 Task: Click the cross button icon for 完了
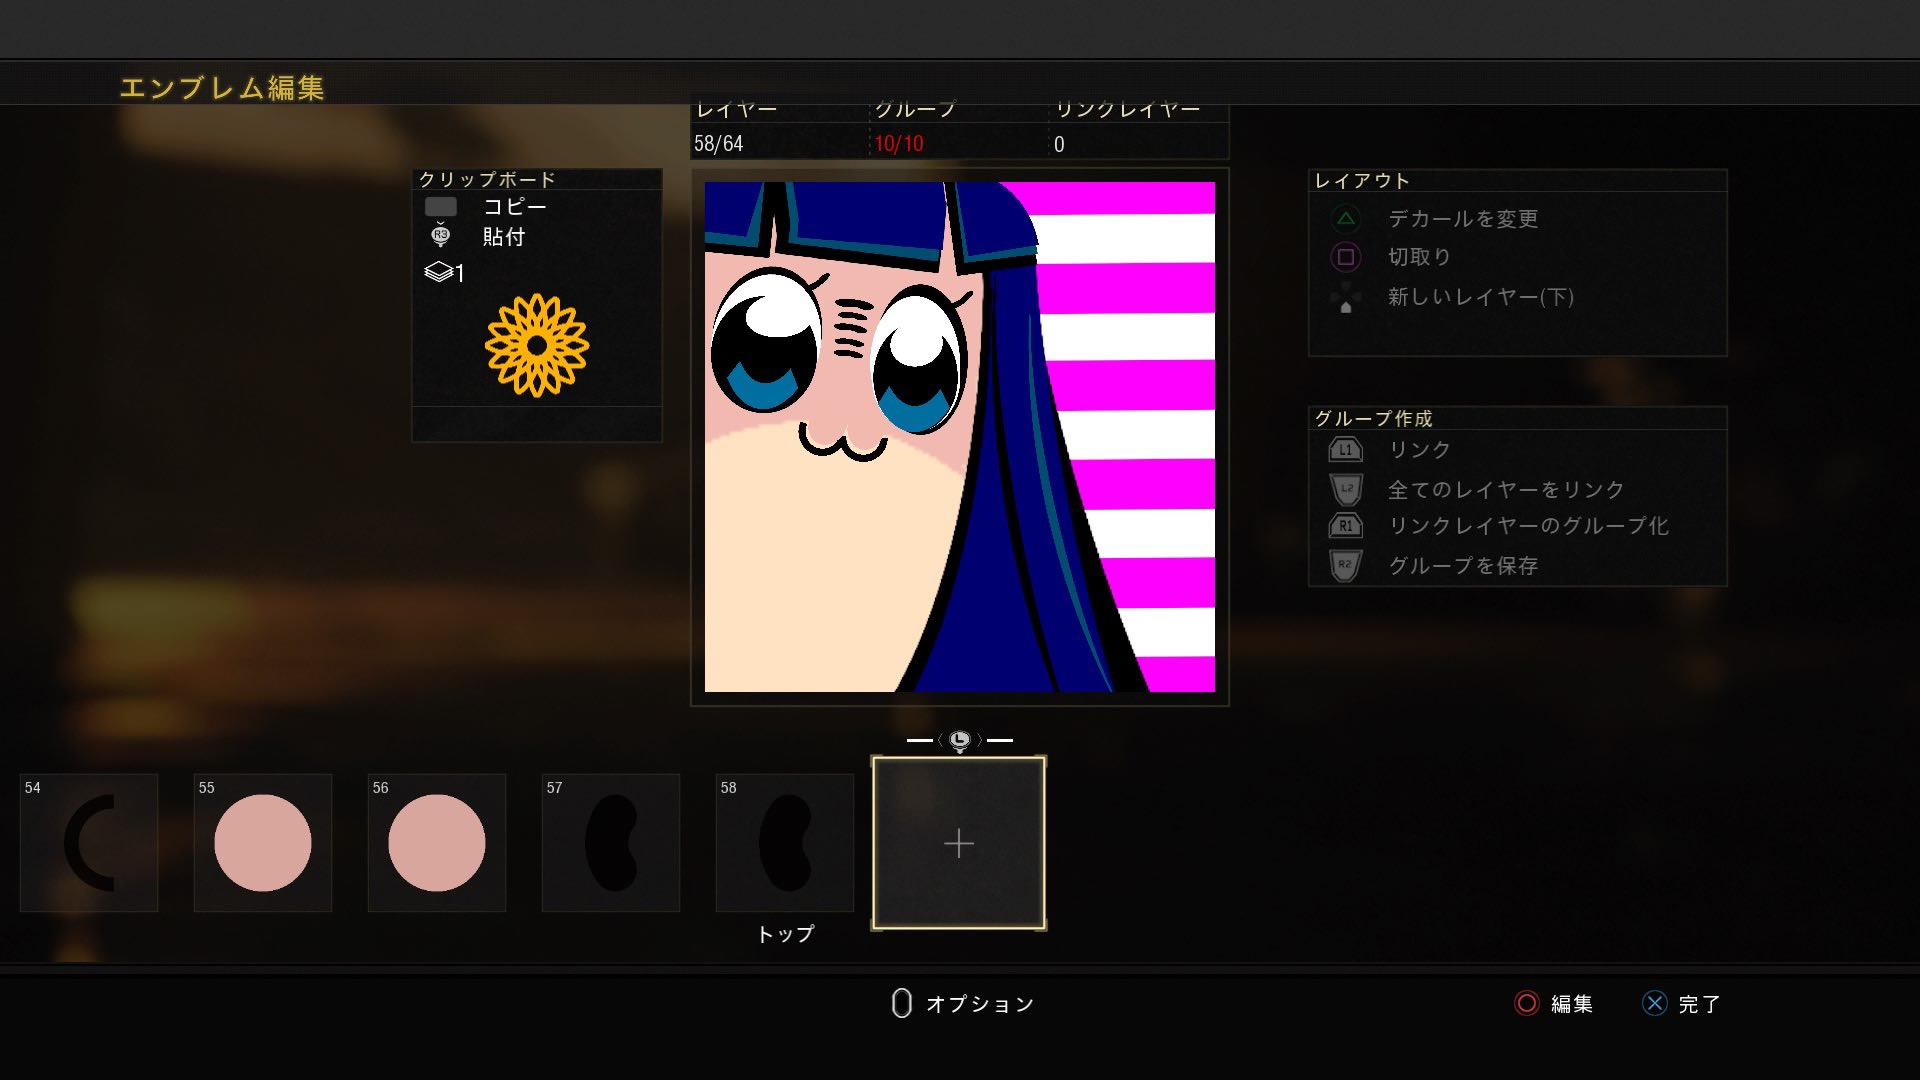point(1655,1003)
